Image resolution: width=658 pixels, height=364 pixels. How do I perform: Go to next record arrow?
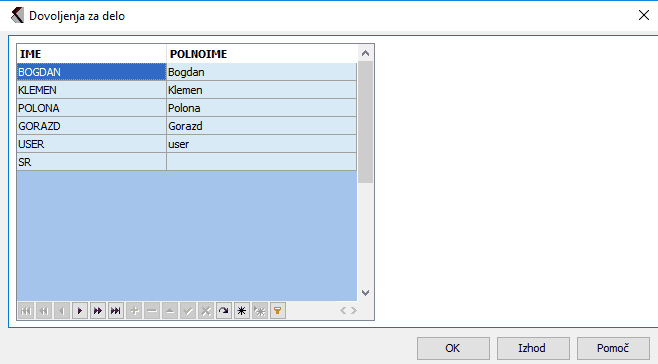[x=80, y=311]
